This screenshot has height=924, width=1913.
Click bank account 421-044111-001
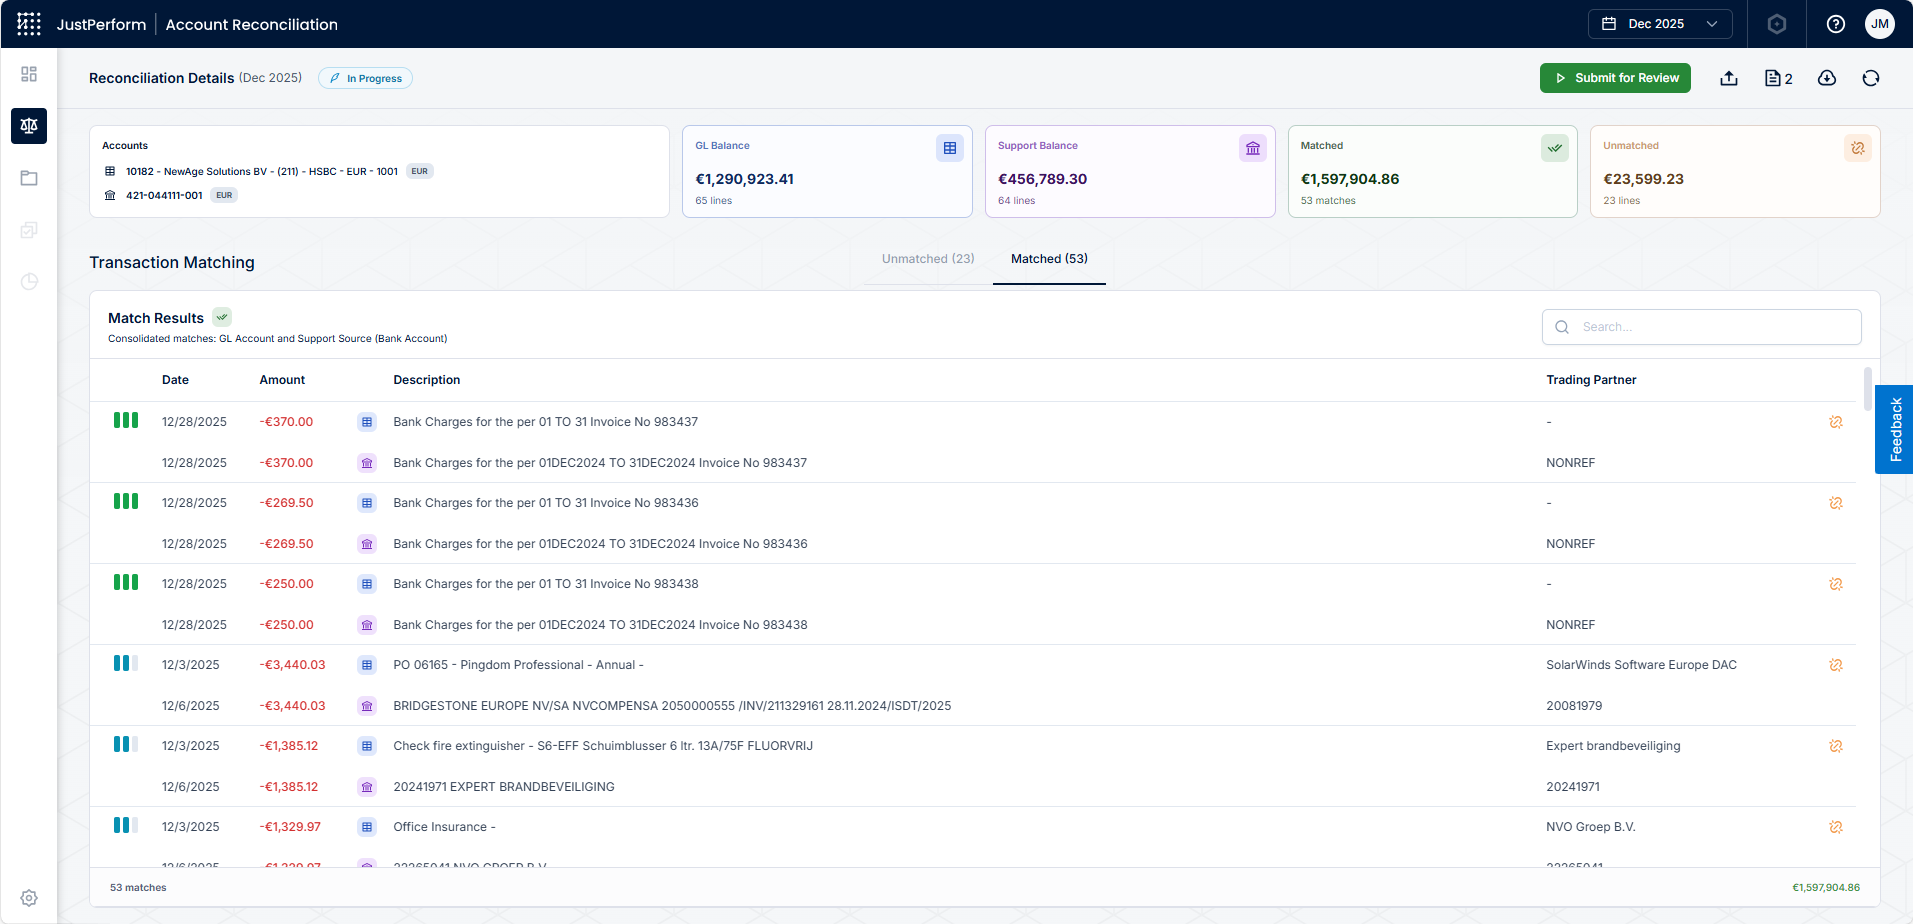(164, 195)
